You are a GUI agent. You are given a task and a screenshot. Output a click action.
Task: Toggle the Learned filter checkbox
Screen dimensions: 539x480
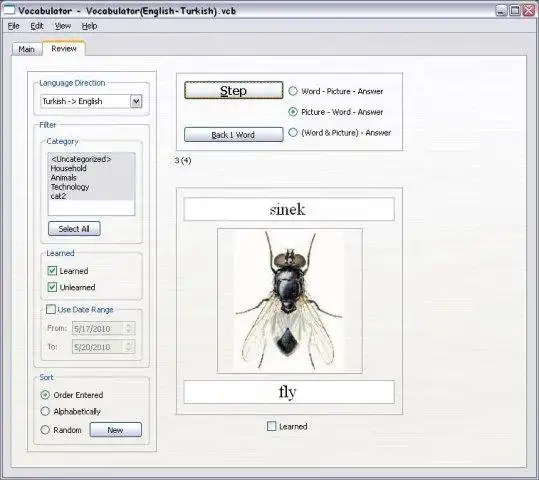(52, 271)
